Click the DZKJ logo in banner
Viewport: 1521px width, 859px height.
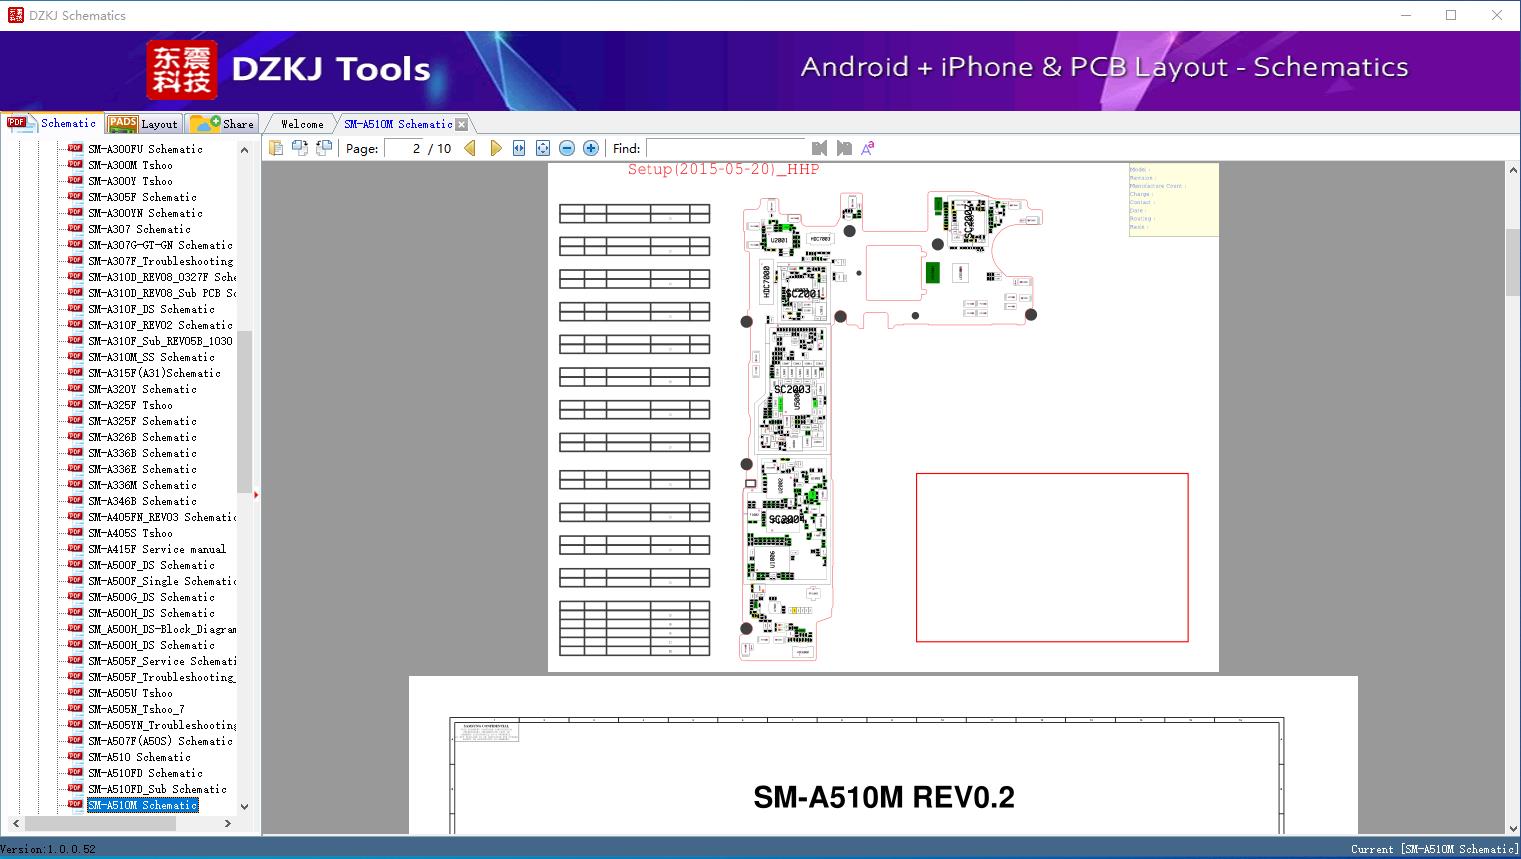pyautogui.click(x=182, y=70)
